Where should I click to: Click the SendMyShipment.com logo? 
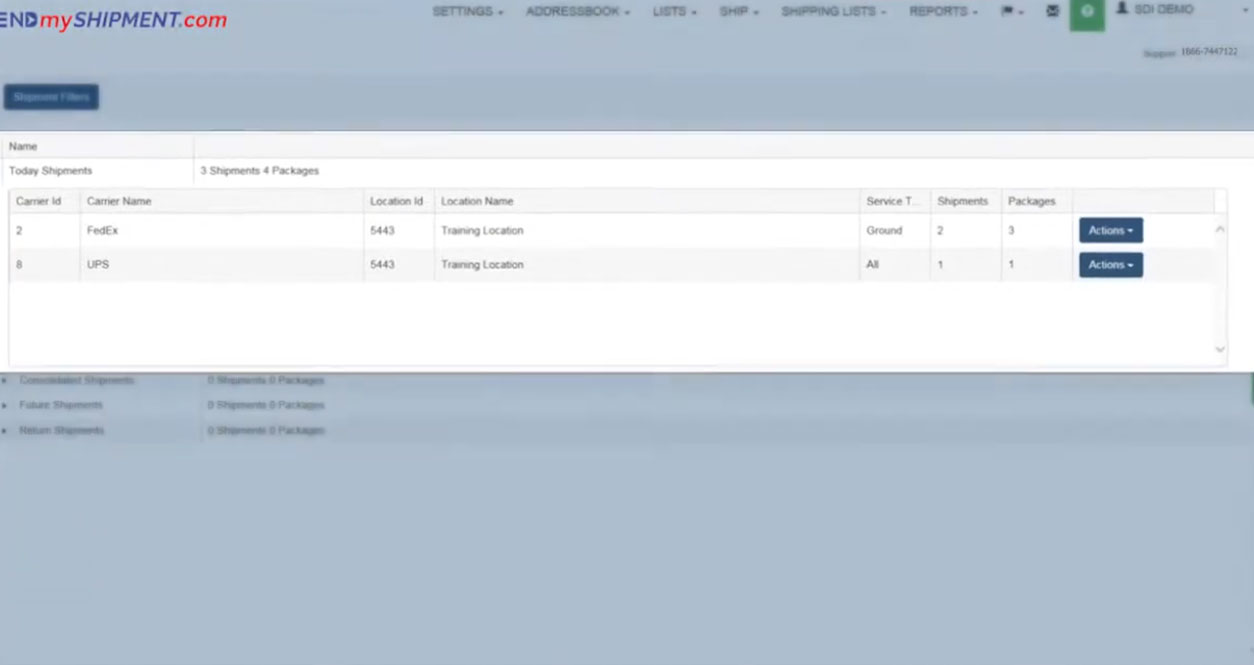tap(112, 20)
